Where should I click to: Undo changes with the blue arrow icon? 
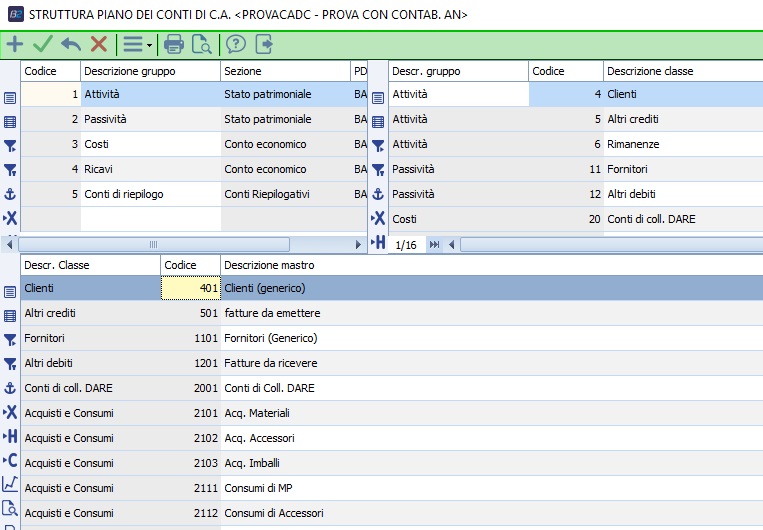click(x=71, y=44)
